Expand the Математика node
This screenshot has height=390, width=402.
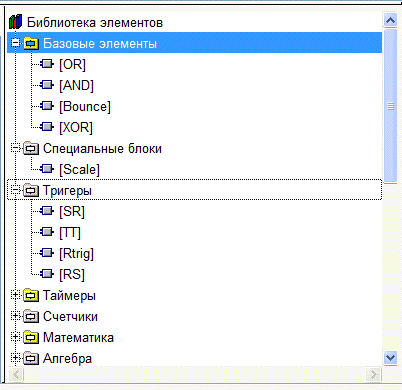(x=15, y=337)
